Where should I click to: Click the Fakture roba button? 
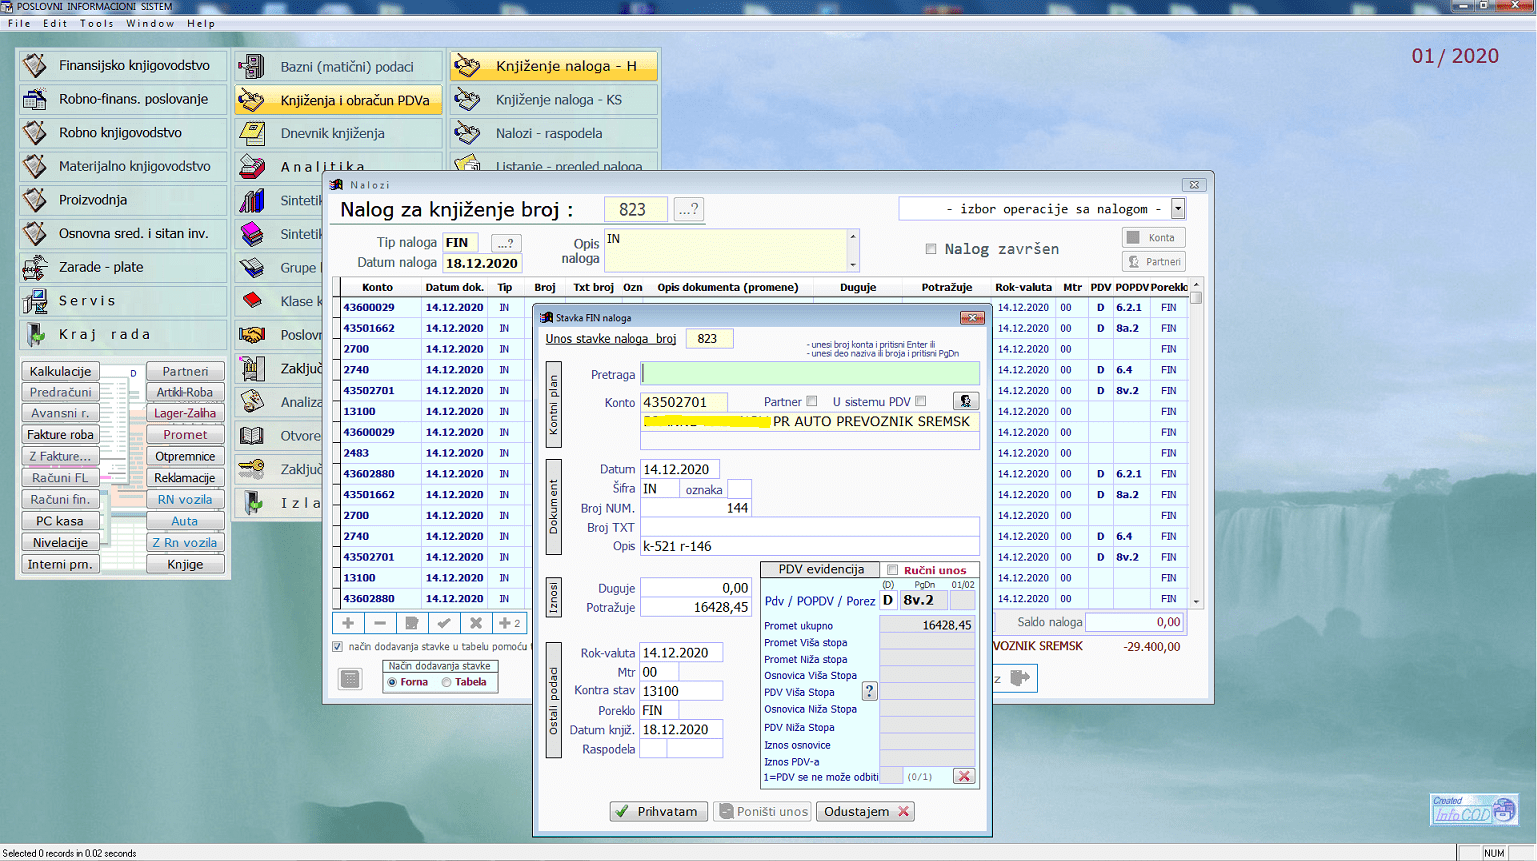click(x=60, y=434)
